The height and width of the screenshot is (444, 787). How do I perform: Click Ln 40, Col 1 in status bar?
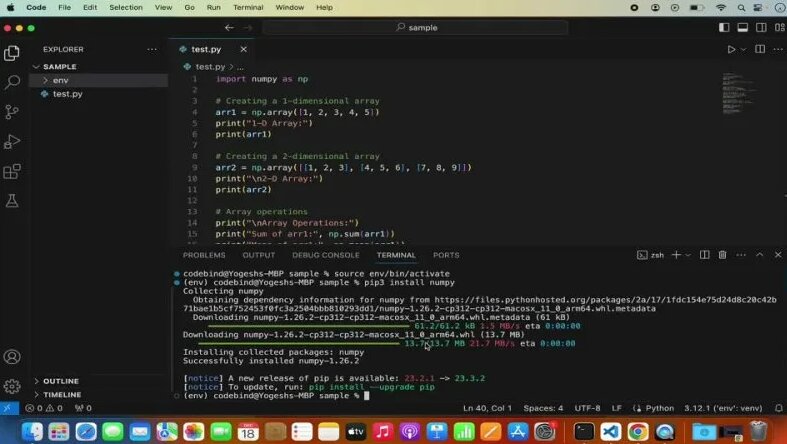(487, 408)
